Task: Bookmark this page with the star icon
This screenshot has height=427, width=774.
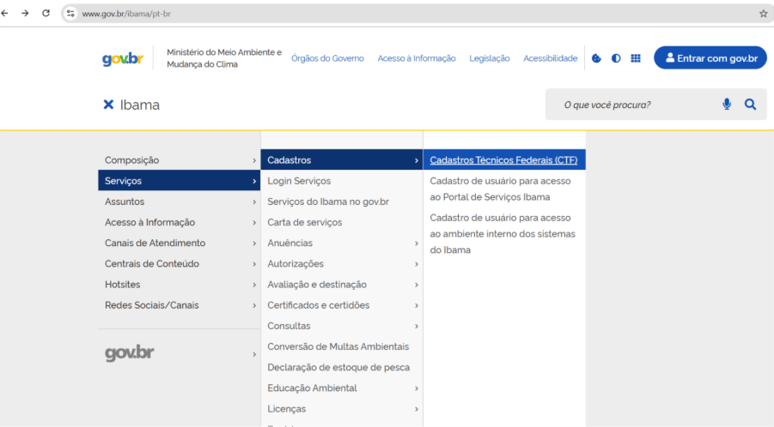Action: tap(763, 14)
